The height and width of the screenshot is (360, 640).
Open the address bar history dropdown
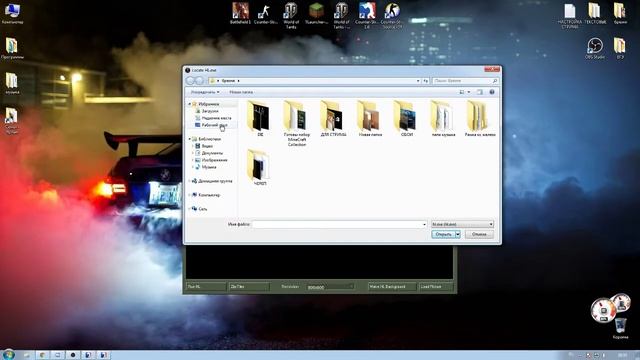(418, 81)
